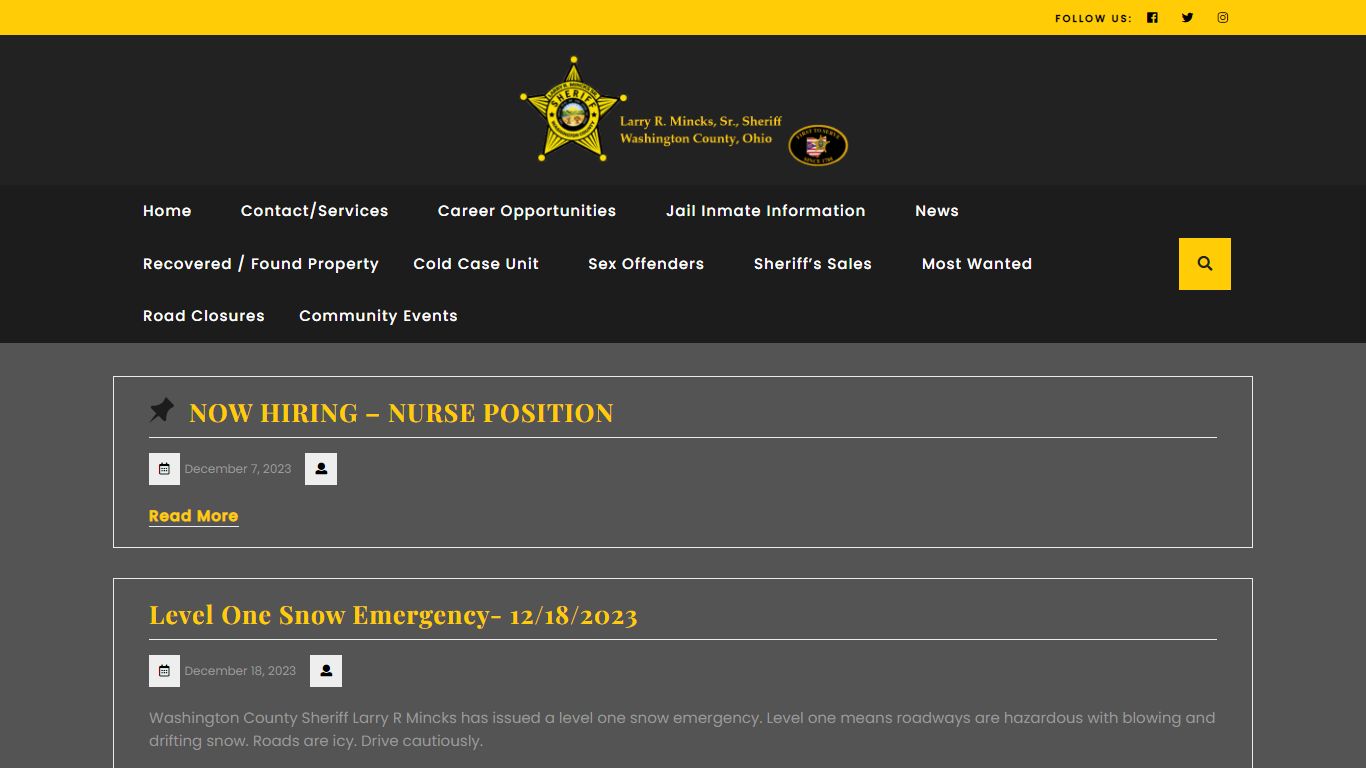This screenshot has height=768, width=1366.
Task: Open Jail Inmate Information page
Action: point(766,211)
